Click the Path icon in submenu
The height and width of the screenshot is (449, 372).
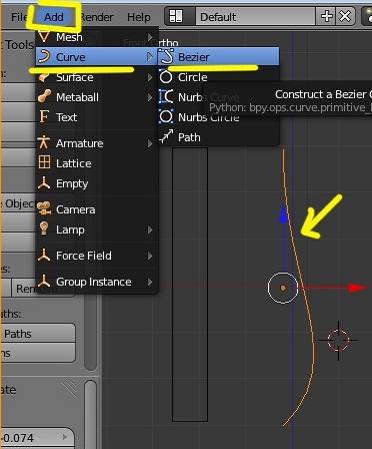pyautogui.click(x=166, y=137)
